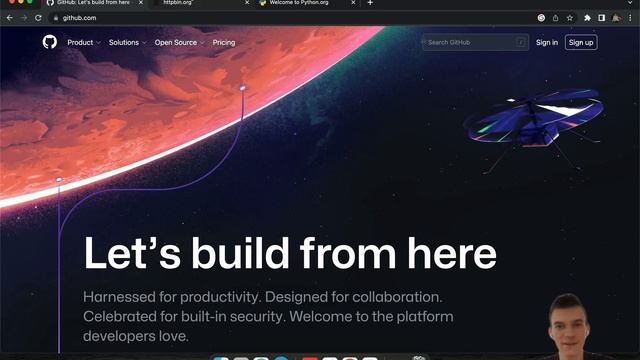Click the "Harnessed for productivity" paragraph text
The image size is (640, 360).
pos(268,316)
